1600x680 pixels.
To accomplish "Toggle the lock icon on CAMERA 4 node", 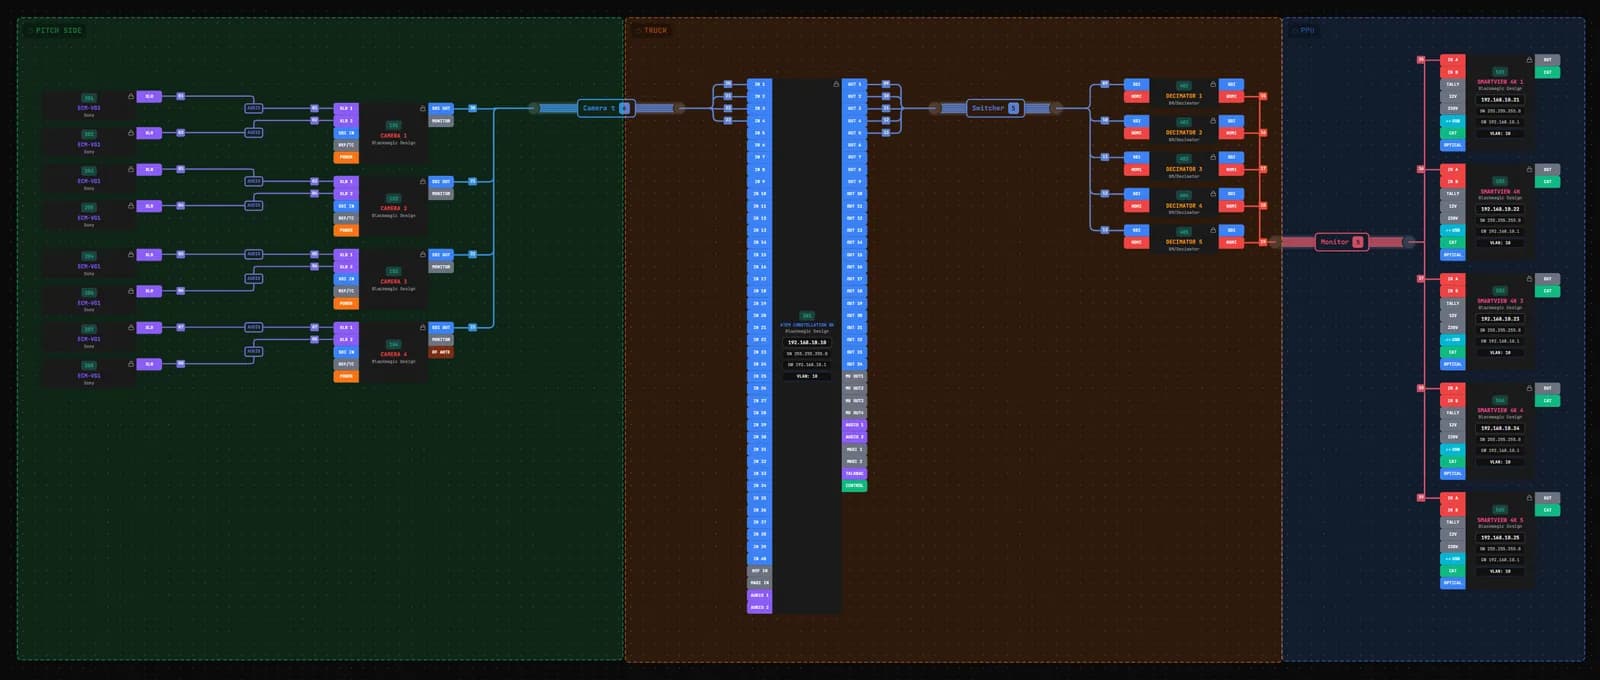I will coord(422,327).
